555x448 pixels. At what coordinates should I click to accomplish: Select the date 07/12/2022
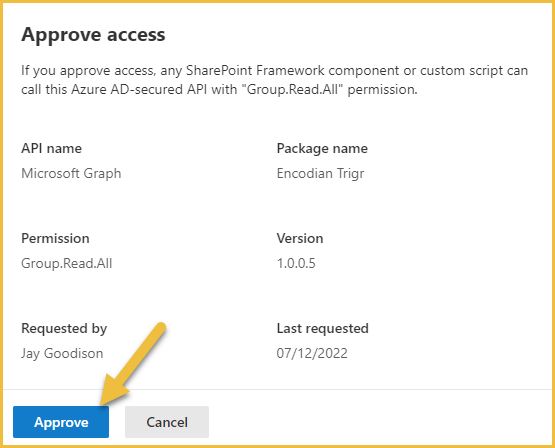(x=312, y=354)
